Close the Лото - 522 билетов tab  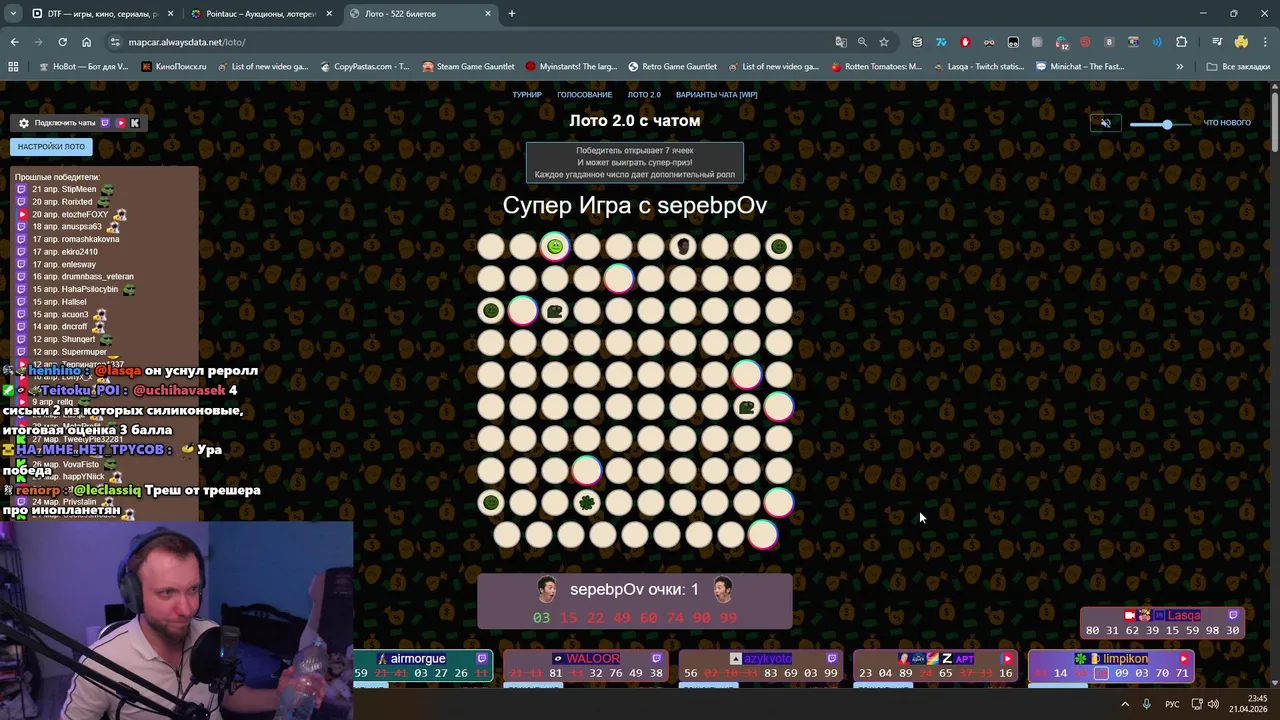click(488, 14)
